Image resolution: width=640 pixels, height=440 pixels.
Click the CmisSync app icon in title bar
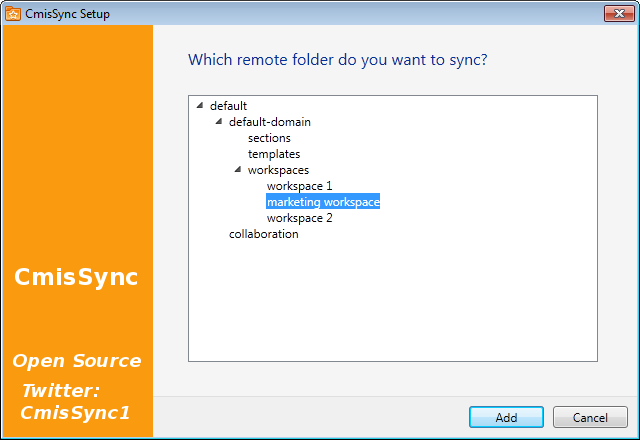pos(13,14)
